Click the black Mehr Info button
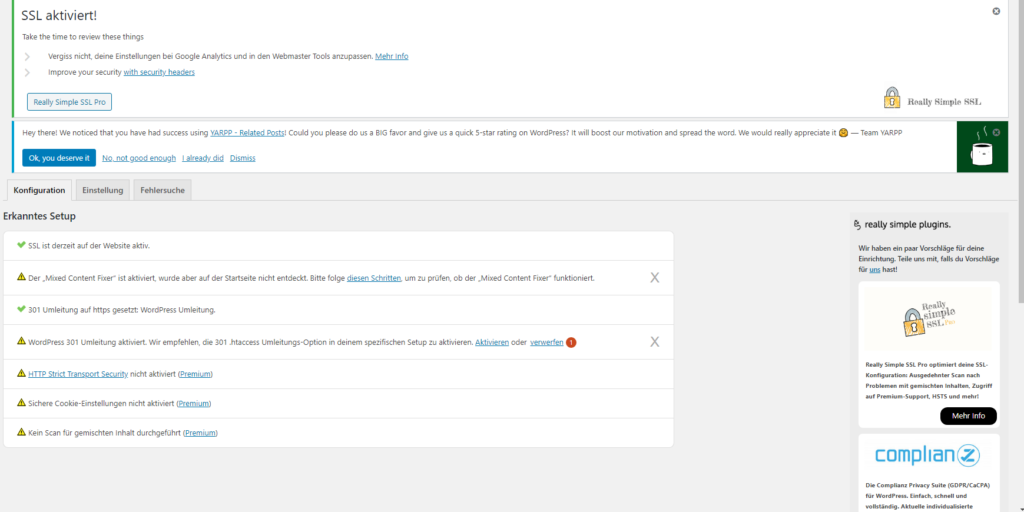Screen dimensions: 1024x512 pos(968,416)
